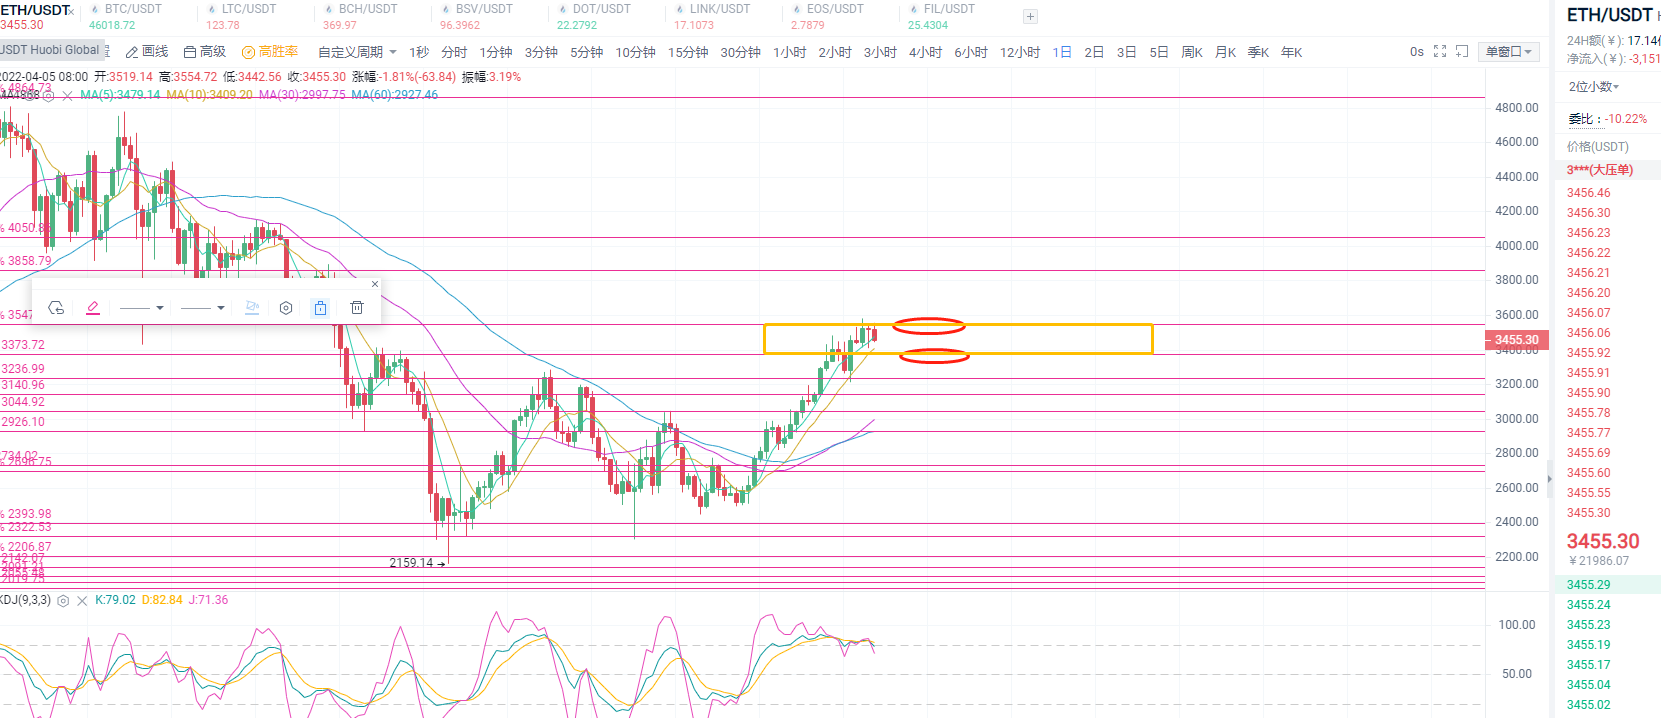
Task: Select the 周K interval
Action: (x=1192, y=52)
